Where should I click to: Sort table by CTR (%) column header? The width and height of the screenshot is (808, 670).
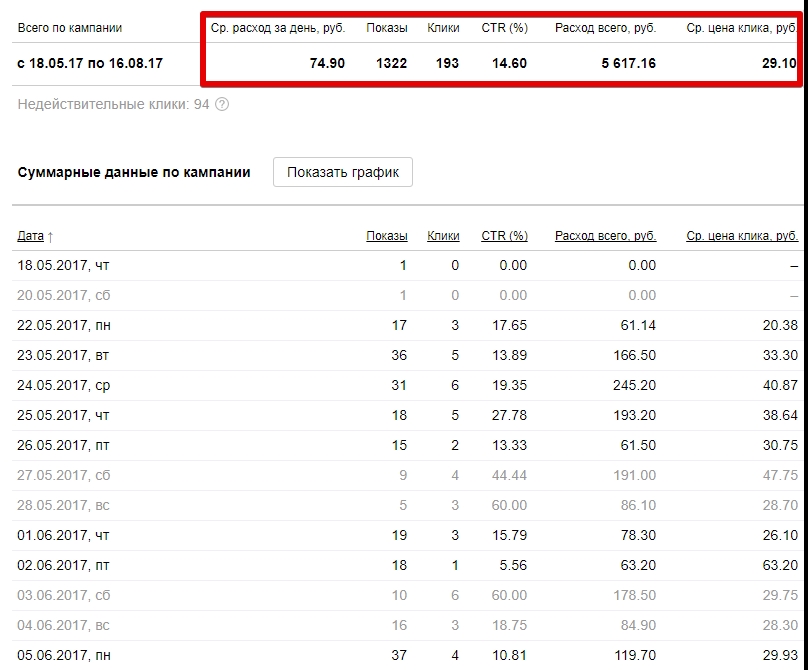504,236
